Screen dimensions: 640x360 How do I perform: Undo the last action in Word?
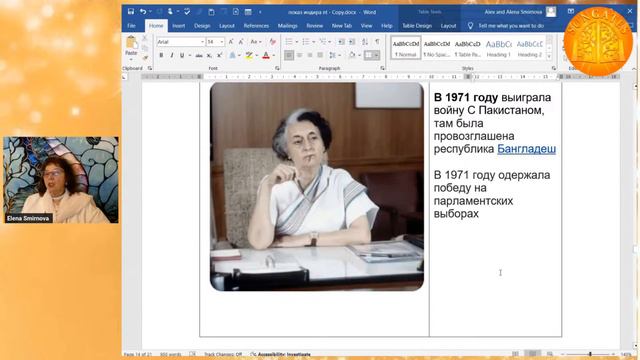click(x=143, y=11)
